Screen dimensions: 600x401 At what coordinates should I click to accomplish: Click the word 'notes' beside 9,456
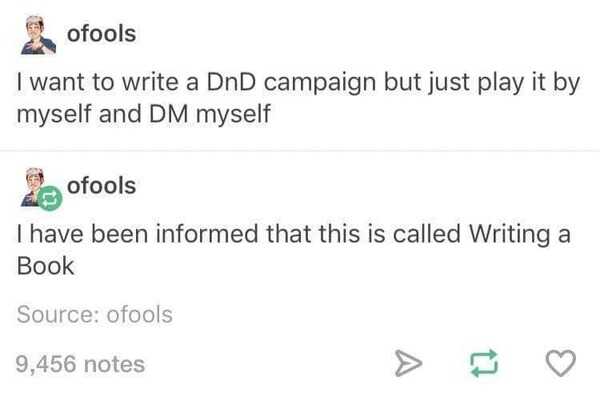[114, 364]
